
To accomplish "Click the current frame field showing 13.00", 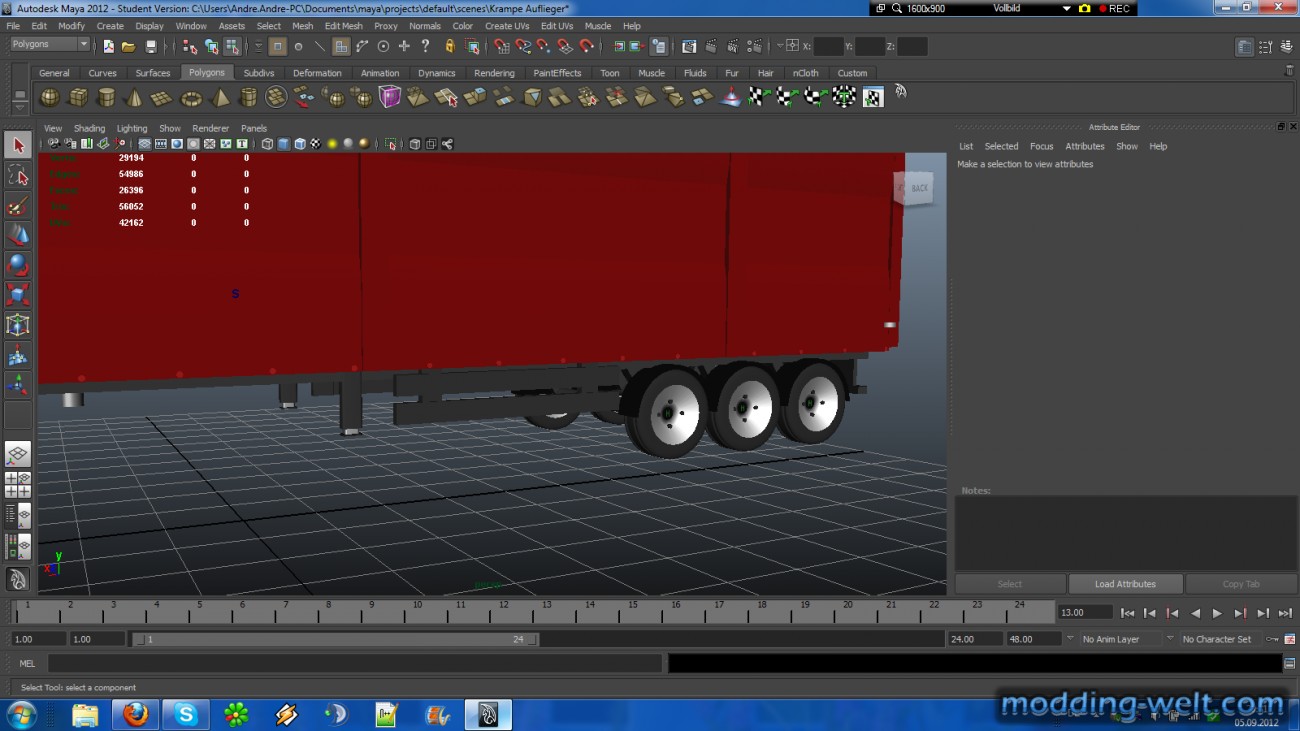I will [x=1085, y=612].
